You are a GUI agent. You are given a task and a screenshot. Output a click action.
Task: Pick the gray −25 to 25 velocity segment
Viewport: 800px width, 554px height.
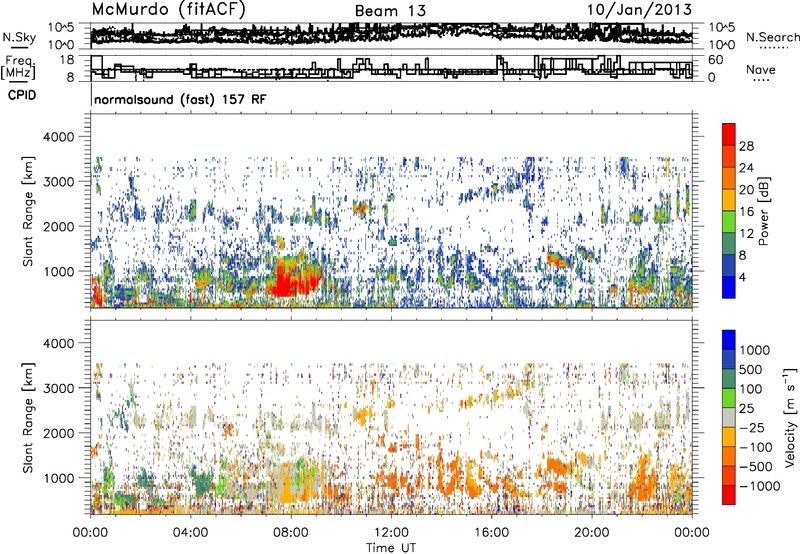[x=729, y=417]
